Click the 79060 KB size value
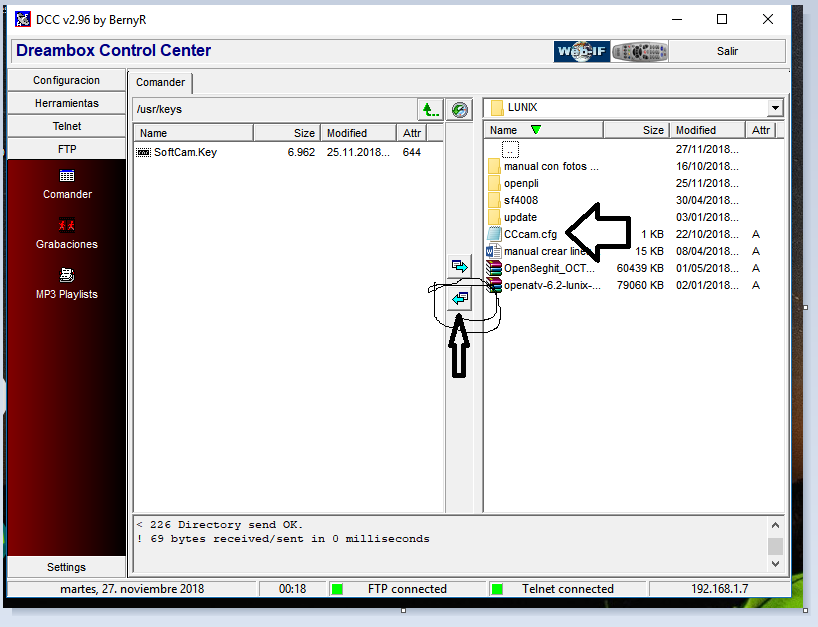818x627 pixels. point(640,285)
